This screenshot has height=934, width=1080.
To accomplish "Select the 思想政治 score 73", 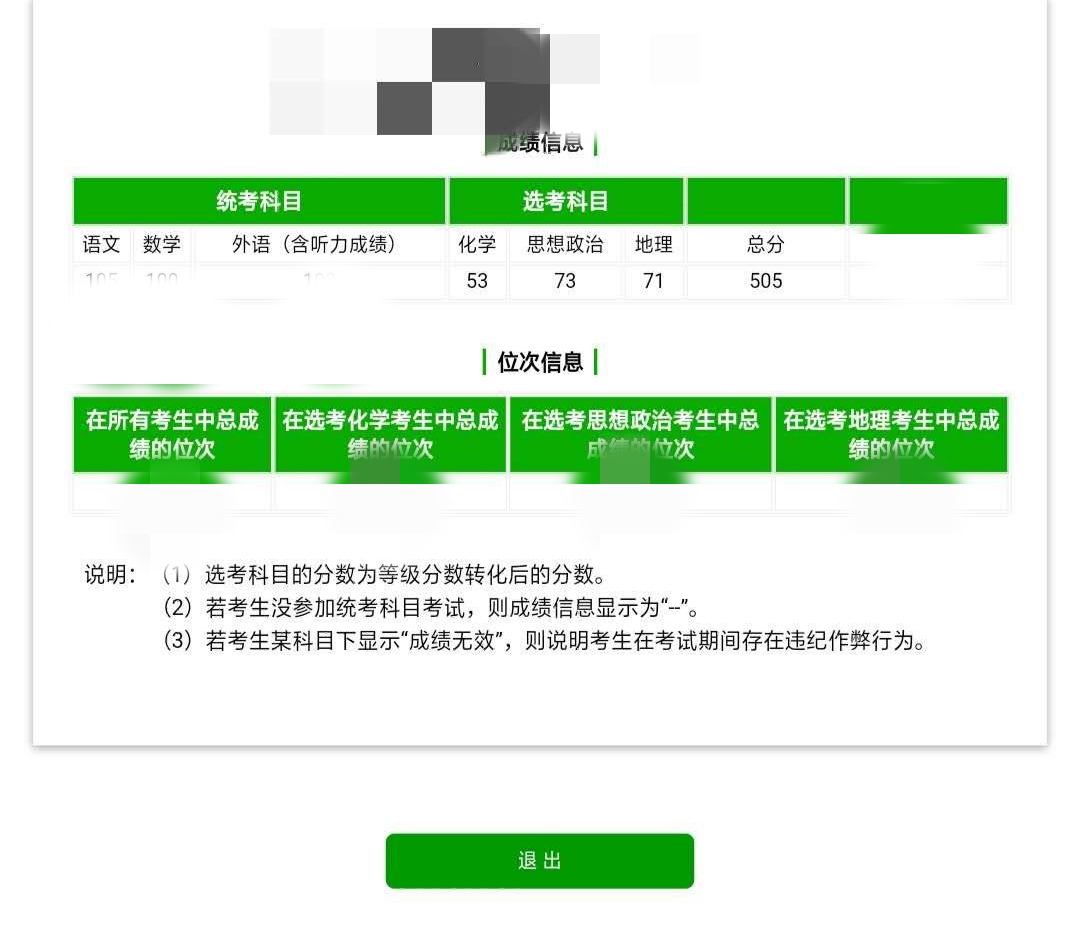I will (565, 281).
